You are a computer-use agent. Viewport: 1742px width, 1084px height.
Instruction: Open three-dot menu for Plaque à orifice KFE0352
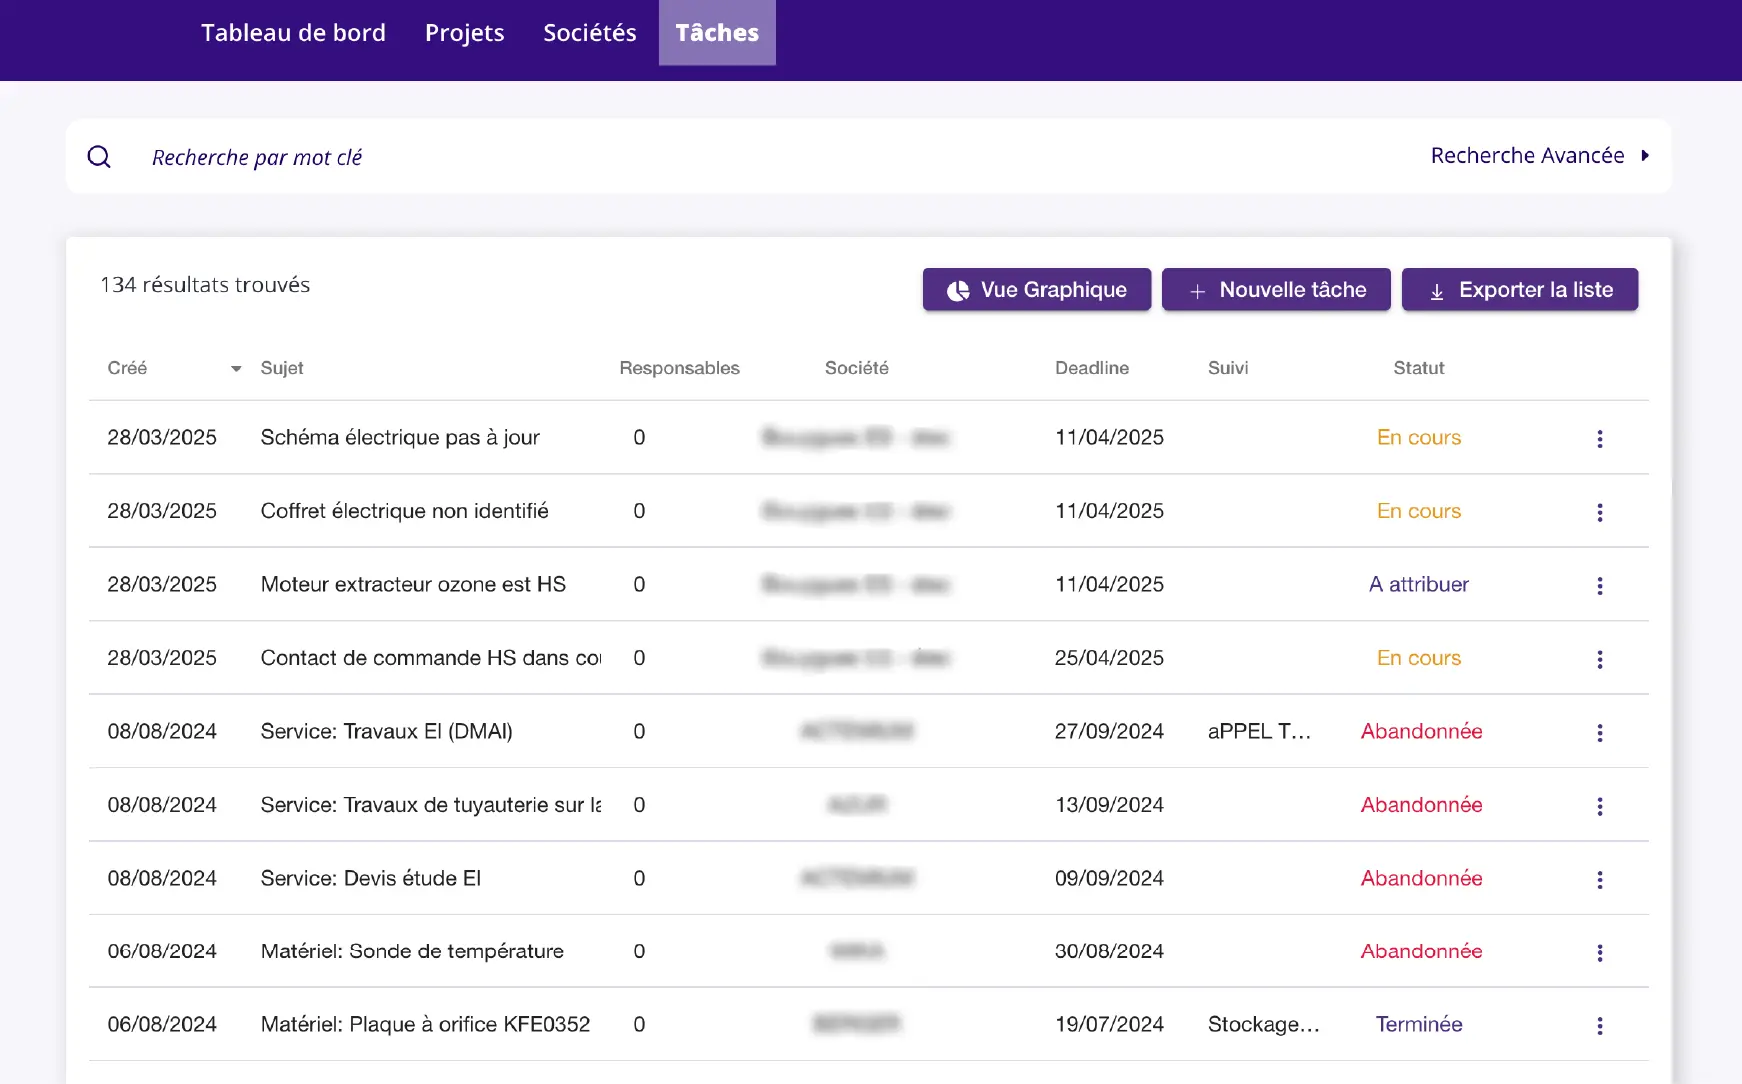click(1599, 1026)
